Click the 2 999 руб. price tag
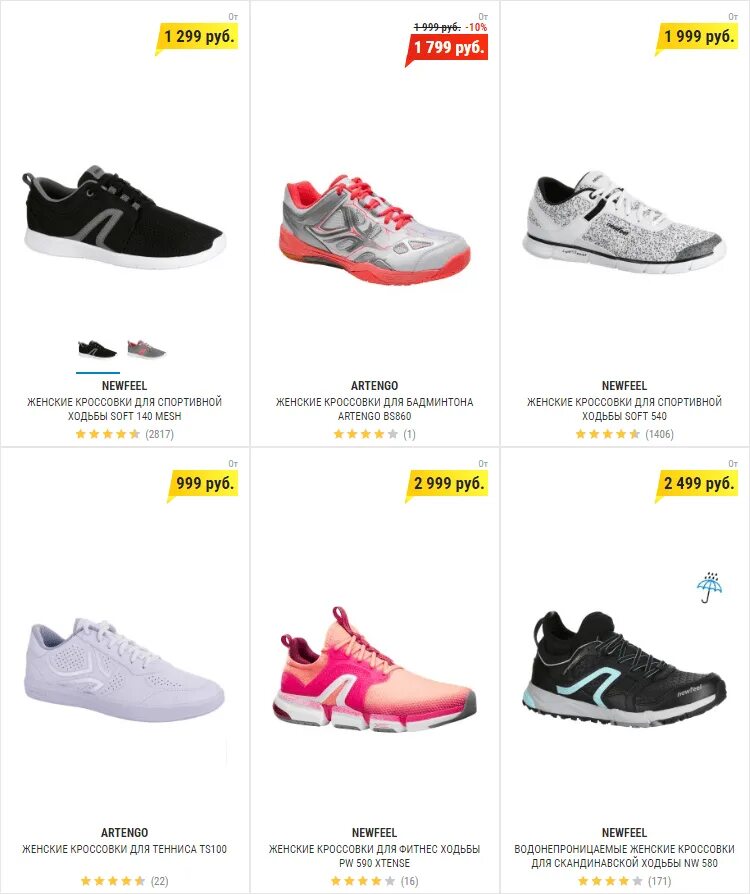750x894 pixels. pos(447,485)
